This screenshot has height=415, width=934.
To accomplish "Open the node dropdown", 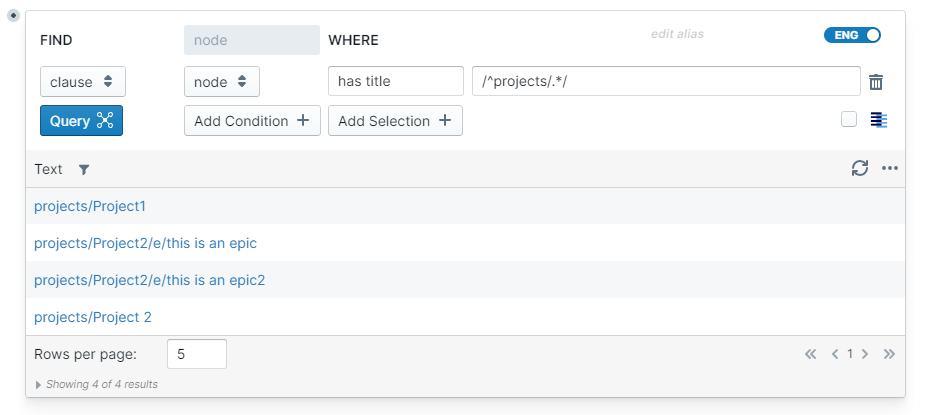I will pyautogui.click(x=222, y=82).
